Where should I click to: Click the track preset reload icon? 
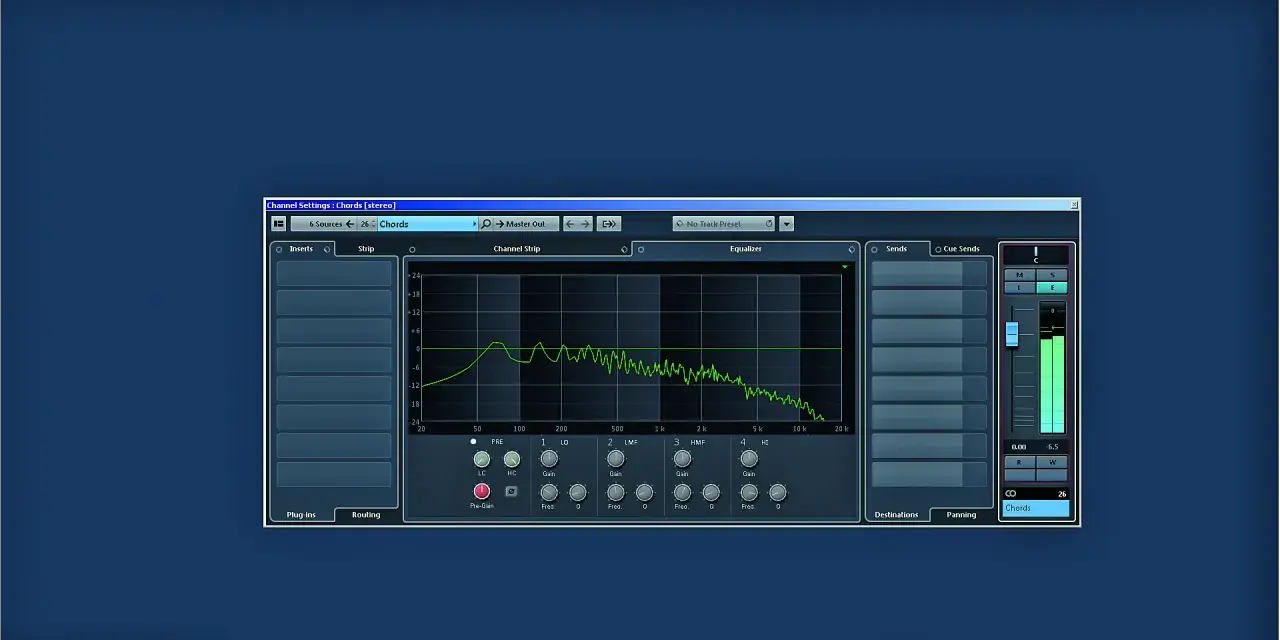coord(769,224)
